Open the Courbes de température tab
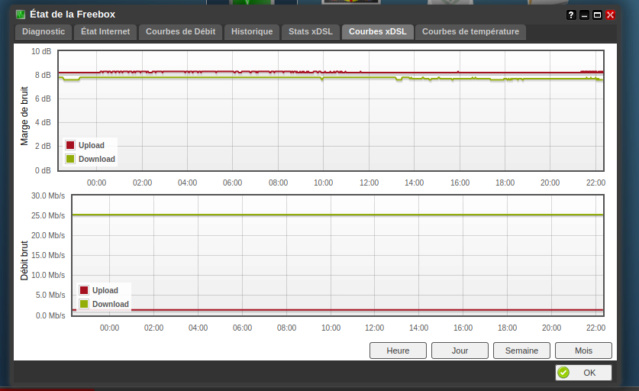Viewport: 639px width, 391px height. pos(471,32)
